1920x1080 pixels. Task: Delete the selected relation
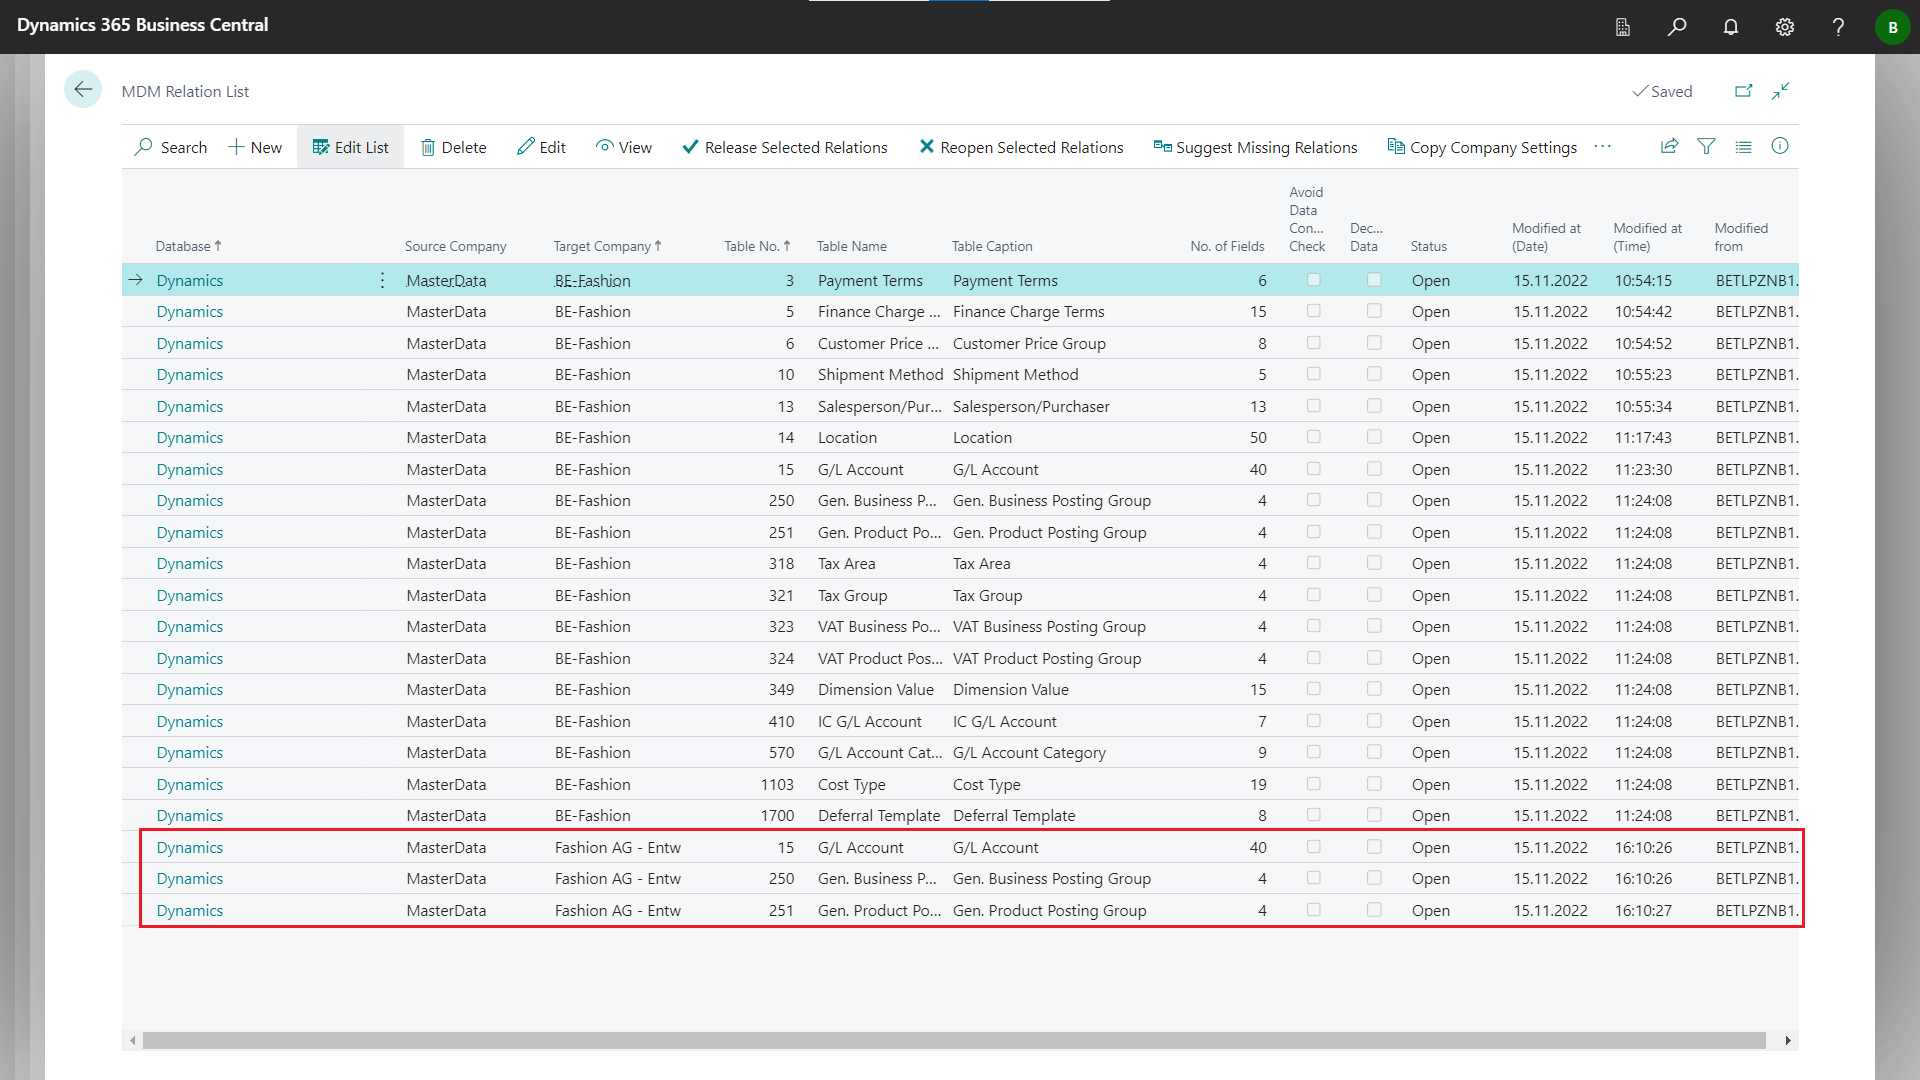click(x=453, y=147)
